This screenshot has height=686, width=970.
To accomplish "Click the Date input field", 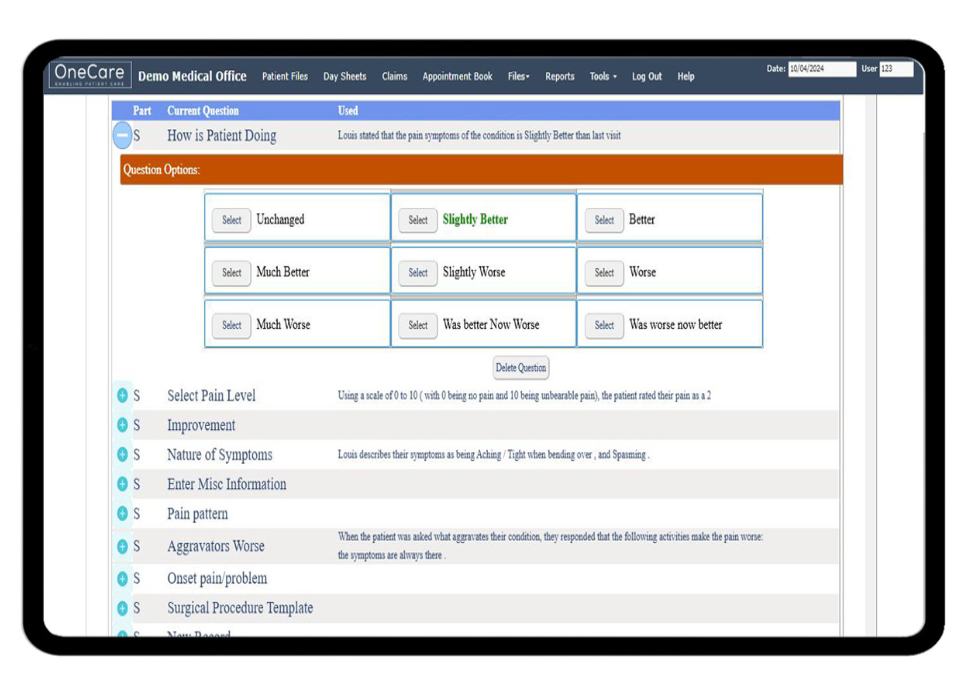I will [822, 68].
